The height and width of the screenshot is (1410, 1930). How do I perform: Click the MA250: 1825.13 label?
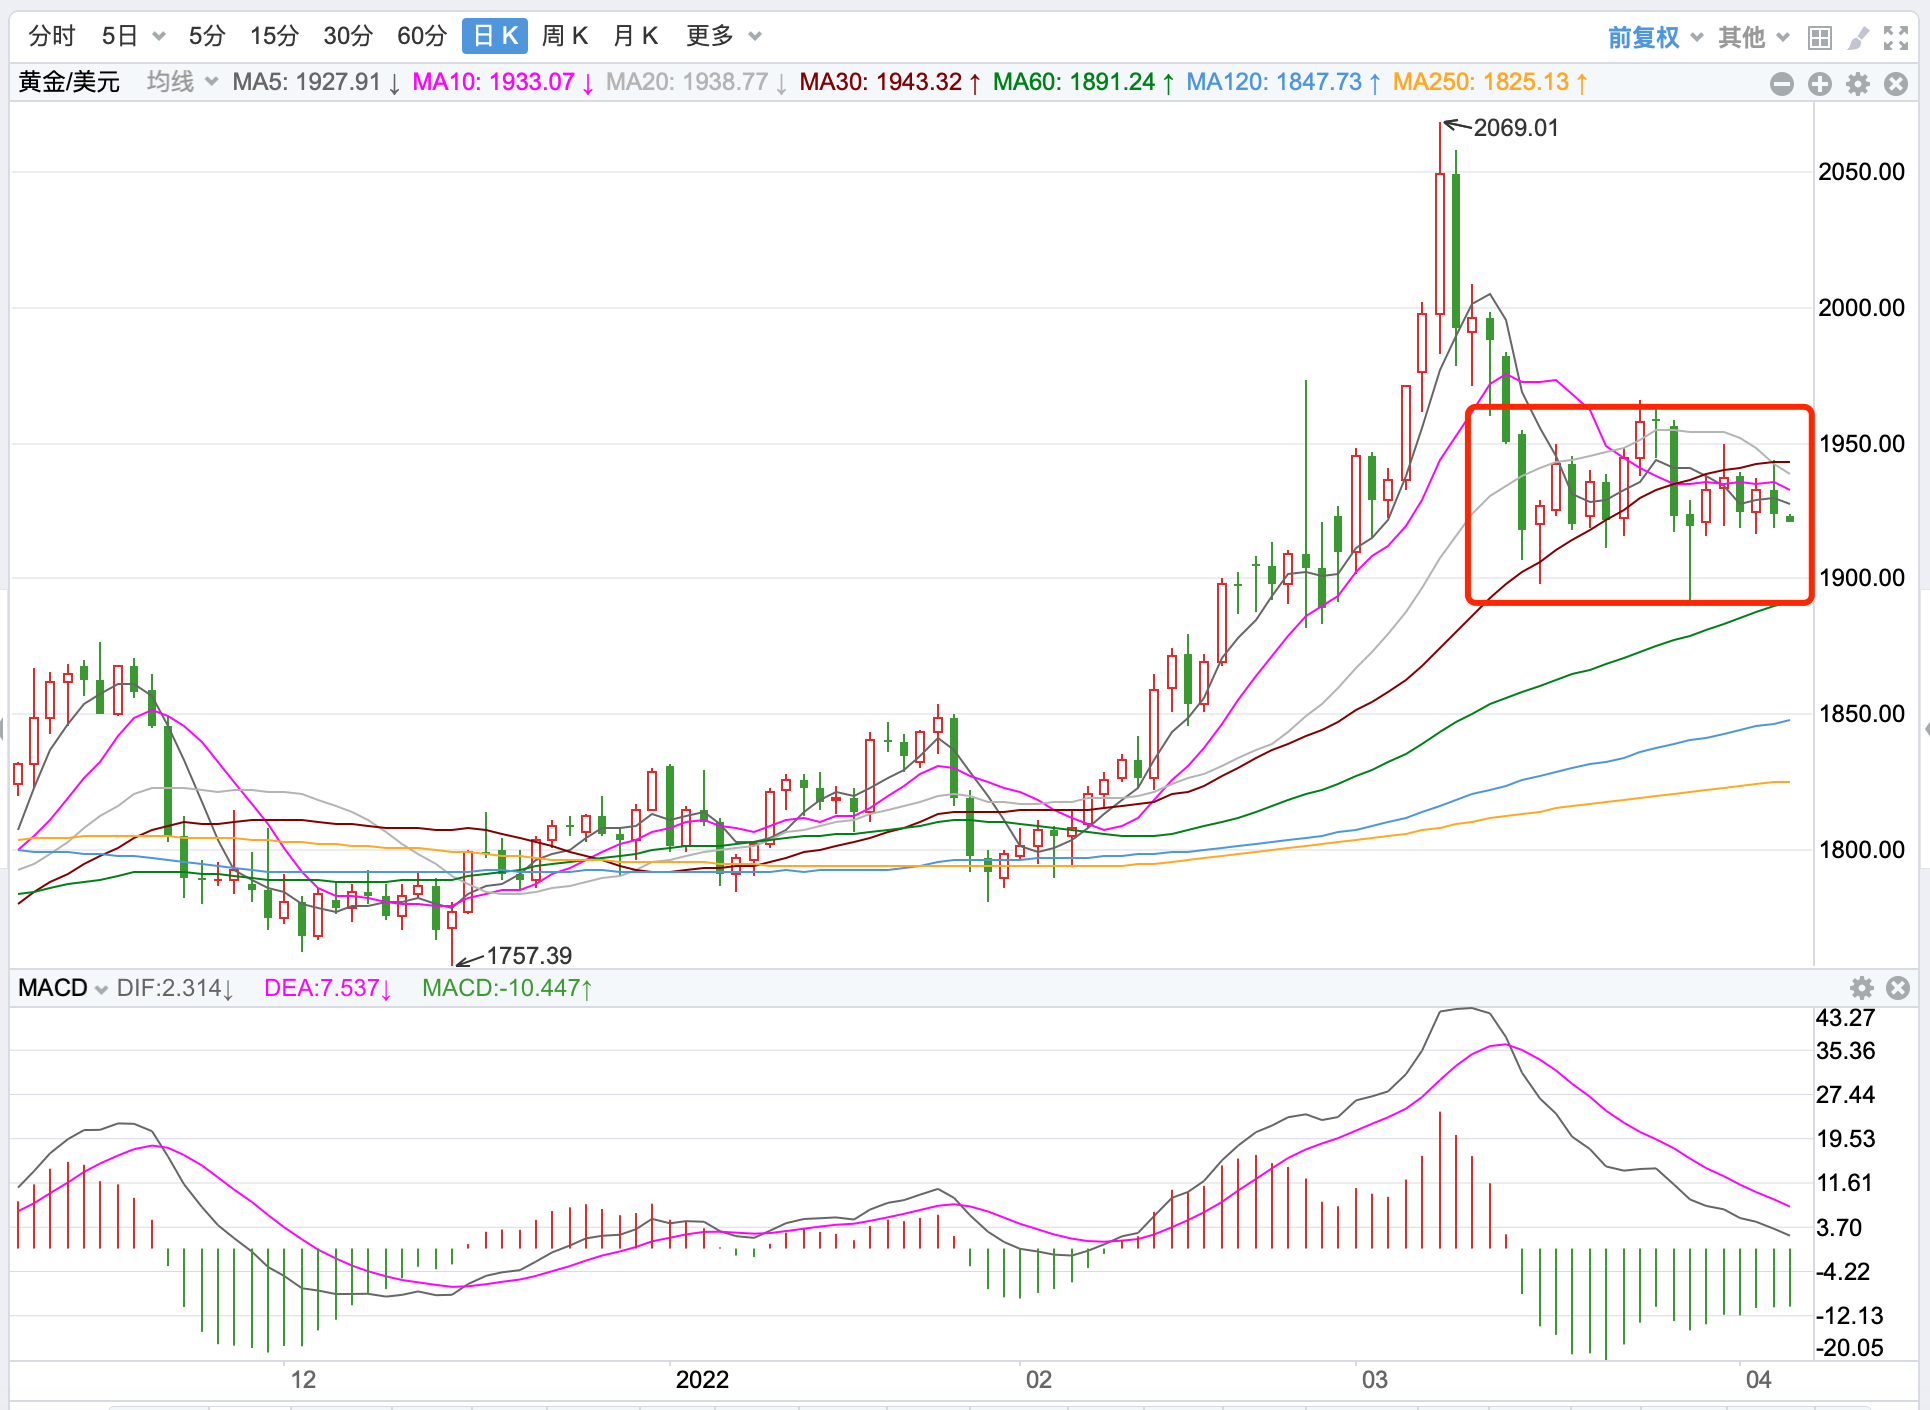tap(1491, 82)
